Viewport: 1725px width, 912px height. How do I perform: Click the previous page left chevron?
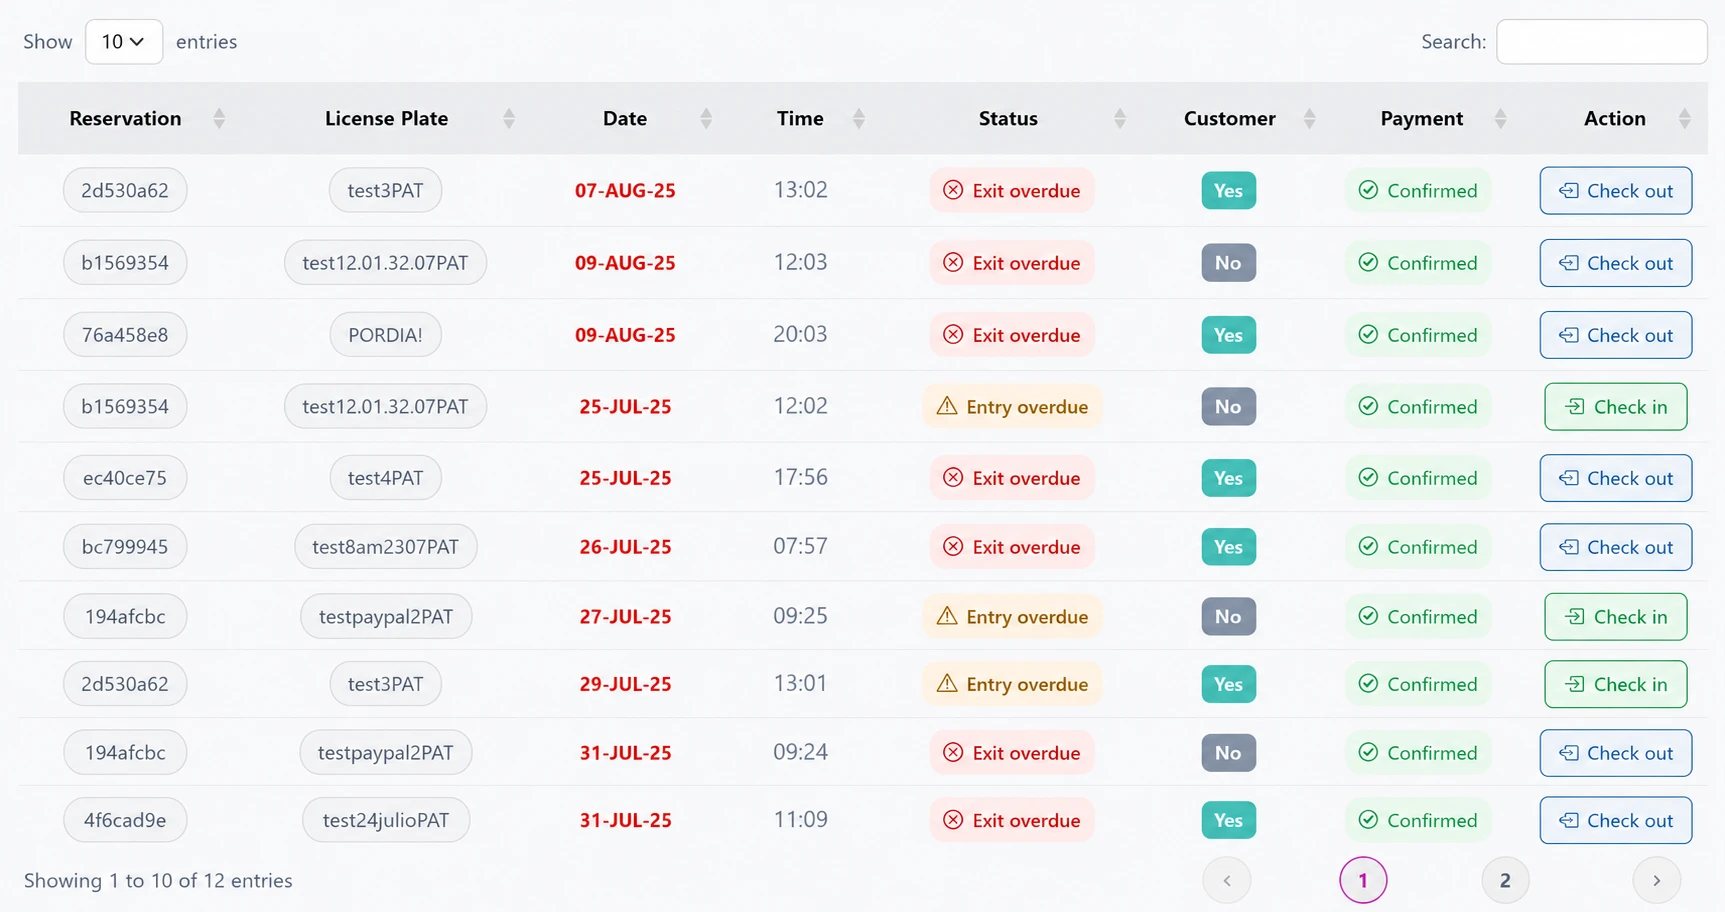pyautogui.click(x=1227, y=880)
